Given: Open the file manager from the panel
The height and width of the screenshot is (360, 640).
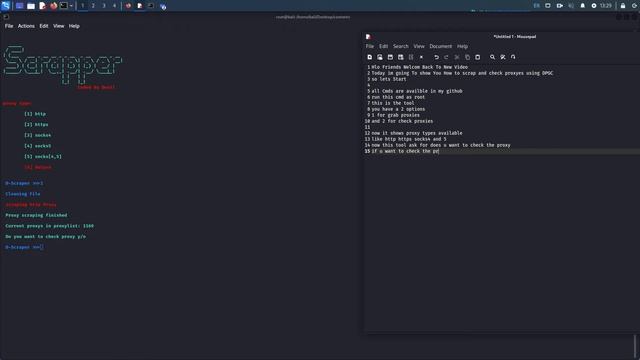Looking at the screenshot, I should [31, 6].
